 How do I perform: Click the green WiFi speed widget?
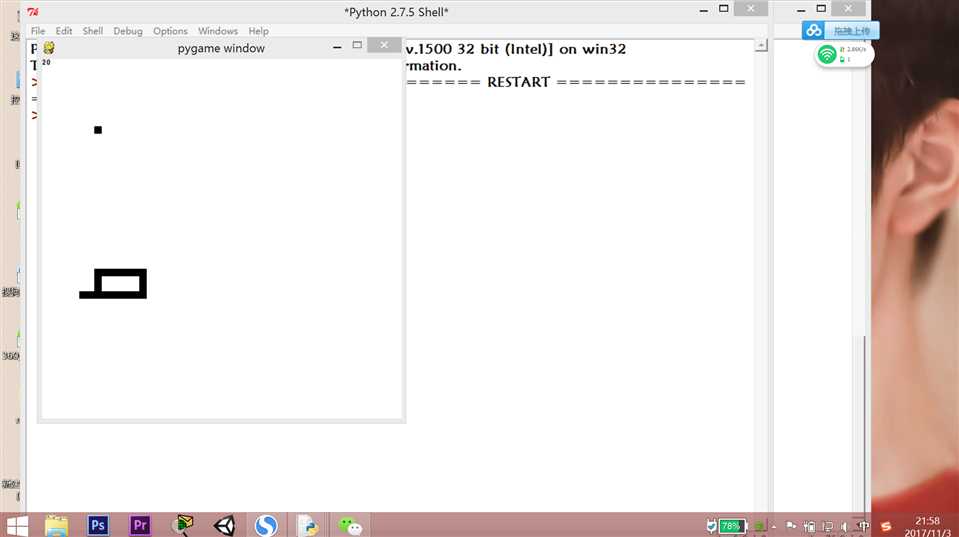pyautogui.click(x=844, y=54)
